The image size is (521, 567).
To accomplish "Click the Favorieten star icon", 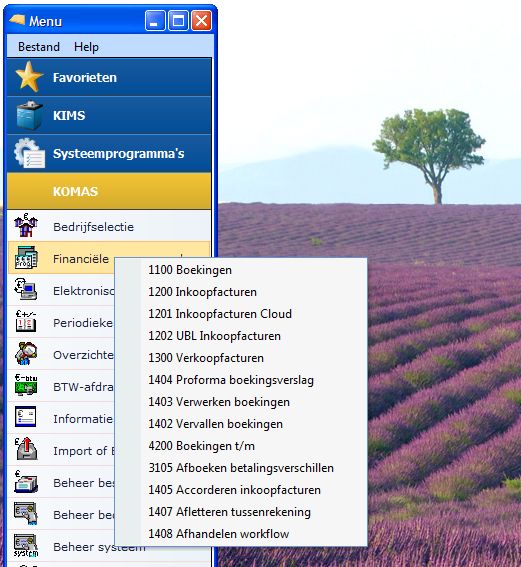I will (29, 76).
